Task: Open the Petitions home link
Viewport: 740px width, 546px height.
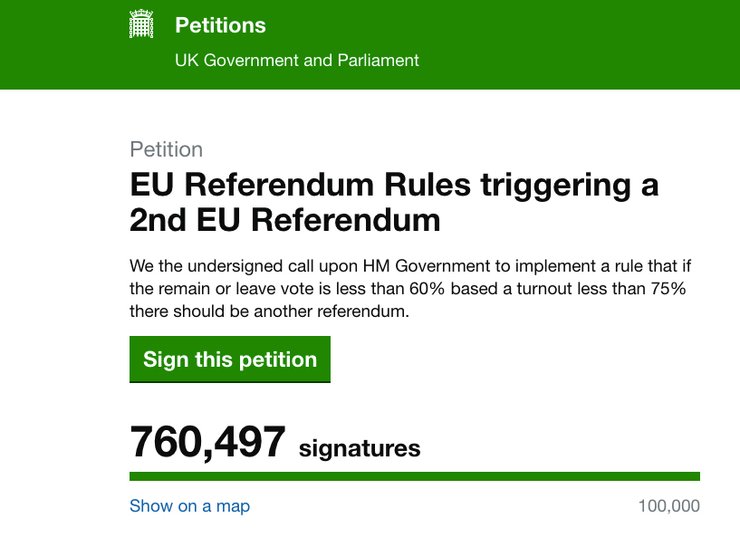Action: pos(220,25)
